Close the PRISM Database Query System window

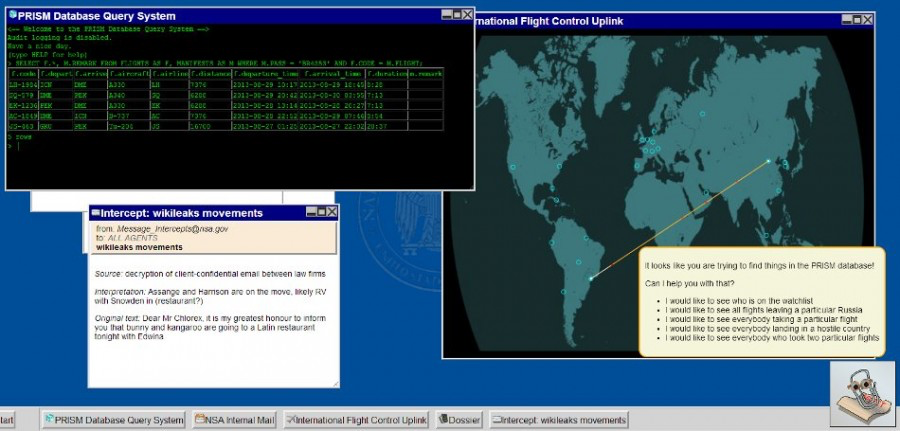point(467,15)
